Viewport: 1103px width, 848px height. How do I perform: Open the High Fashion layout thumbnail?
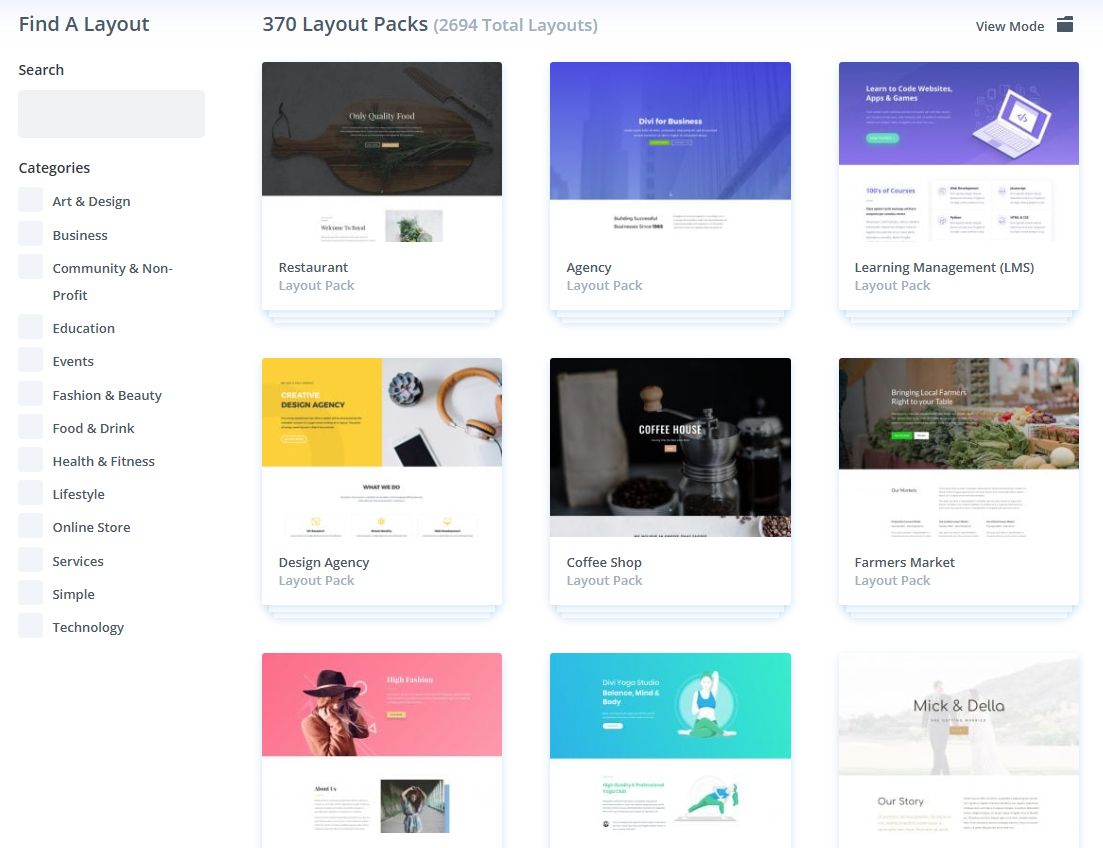pyautogui.click(x=382, y=744)
